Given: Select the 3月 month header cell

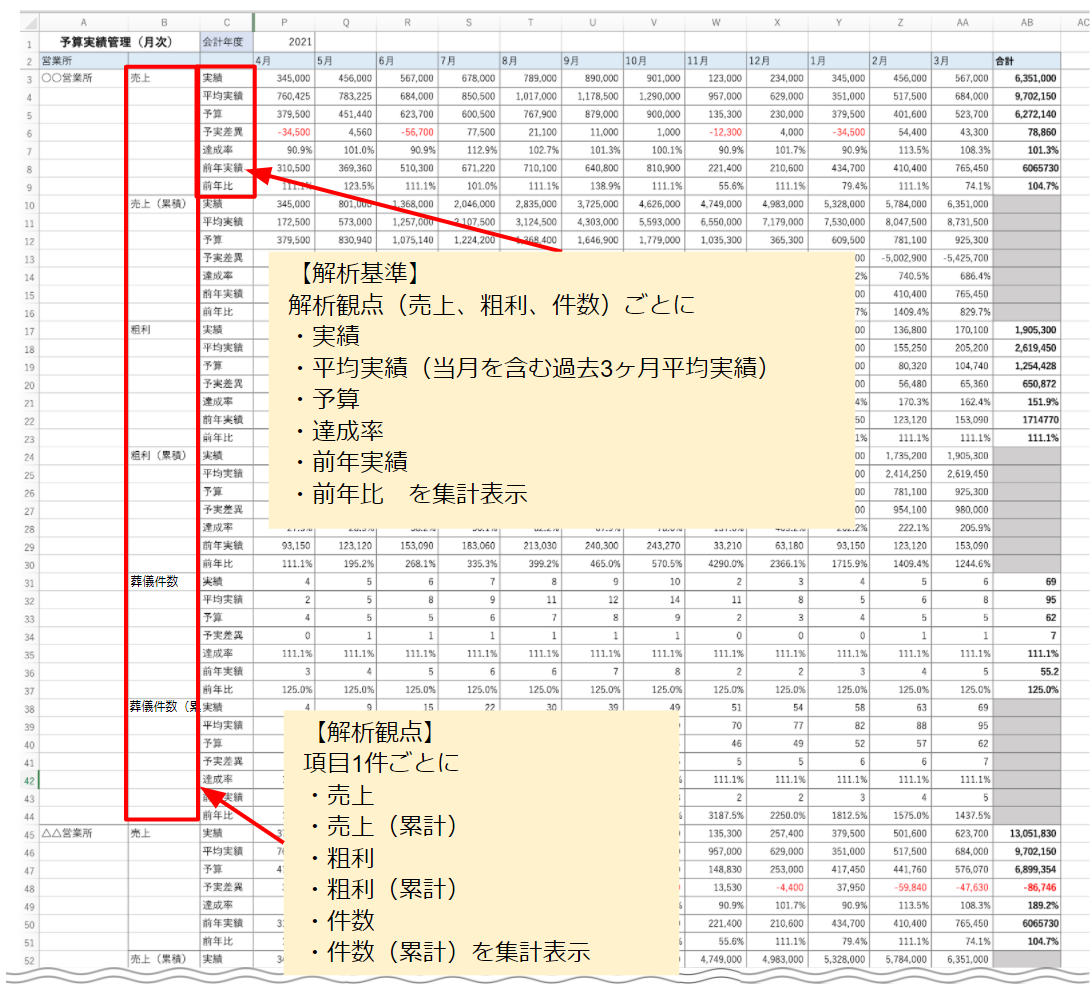Looking at the screenshot, I should pos(962,60).
